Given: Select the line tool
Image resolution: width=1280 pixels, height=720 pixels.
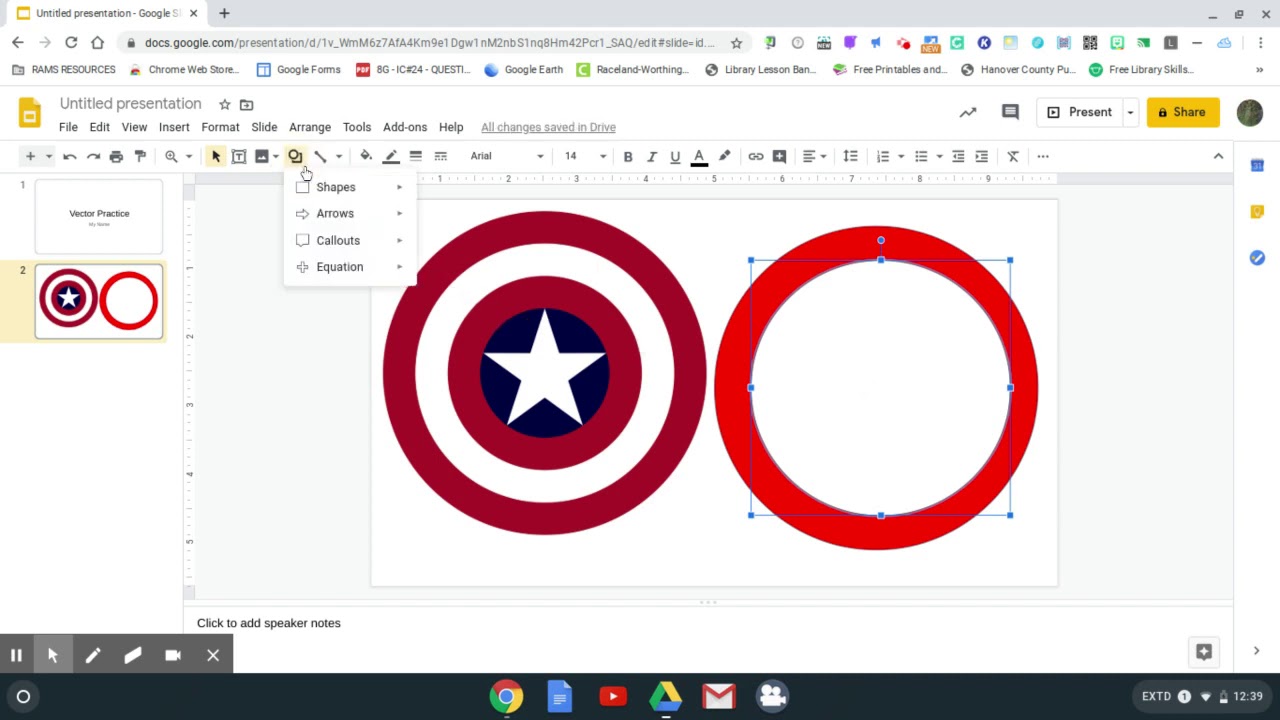Looking at the screenshot, I should (320, 156).
